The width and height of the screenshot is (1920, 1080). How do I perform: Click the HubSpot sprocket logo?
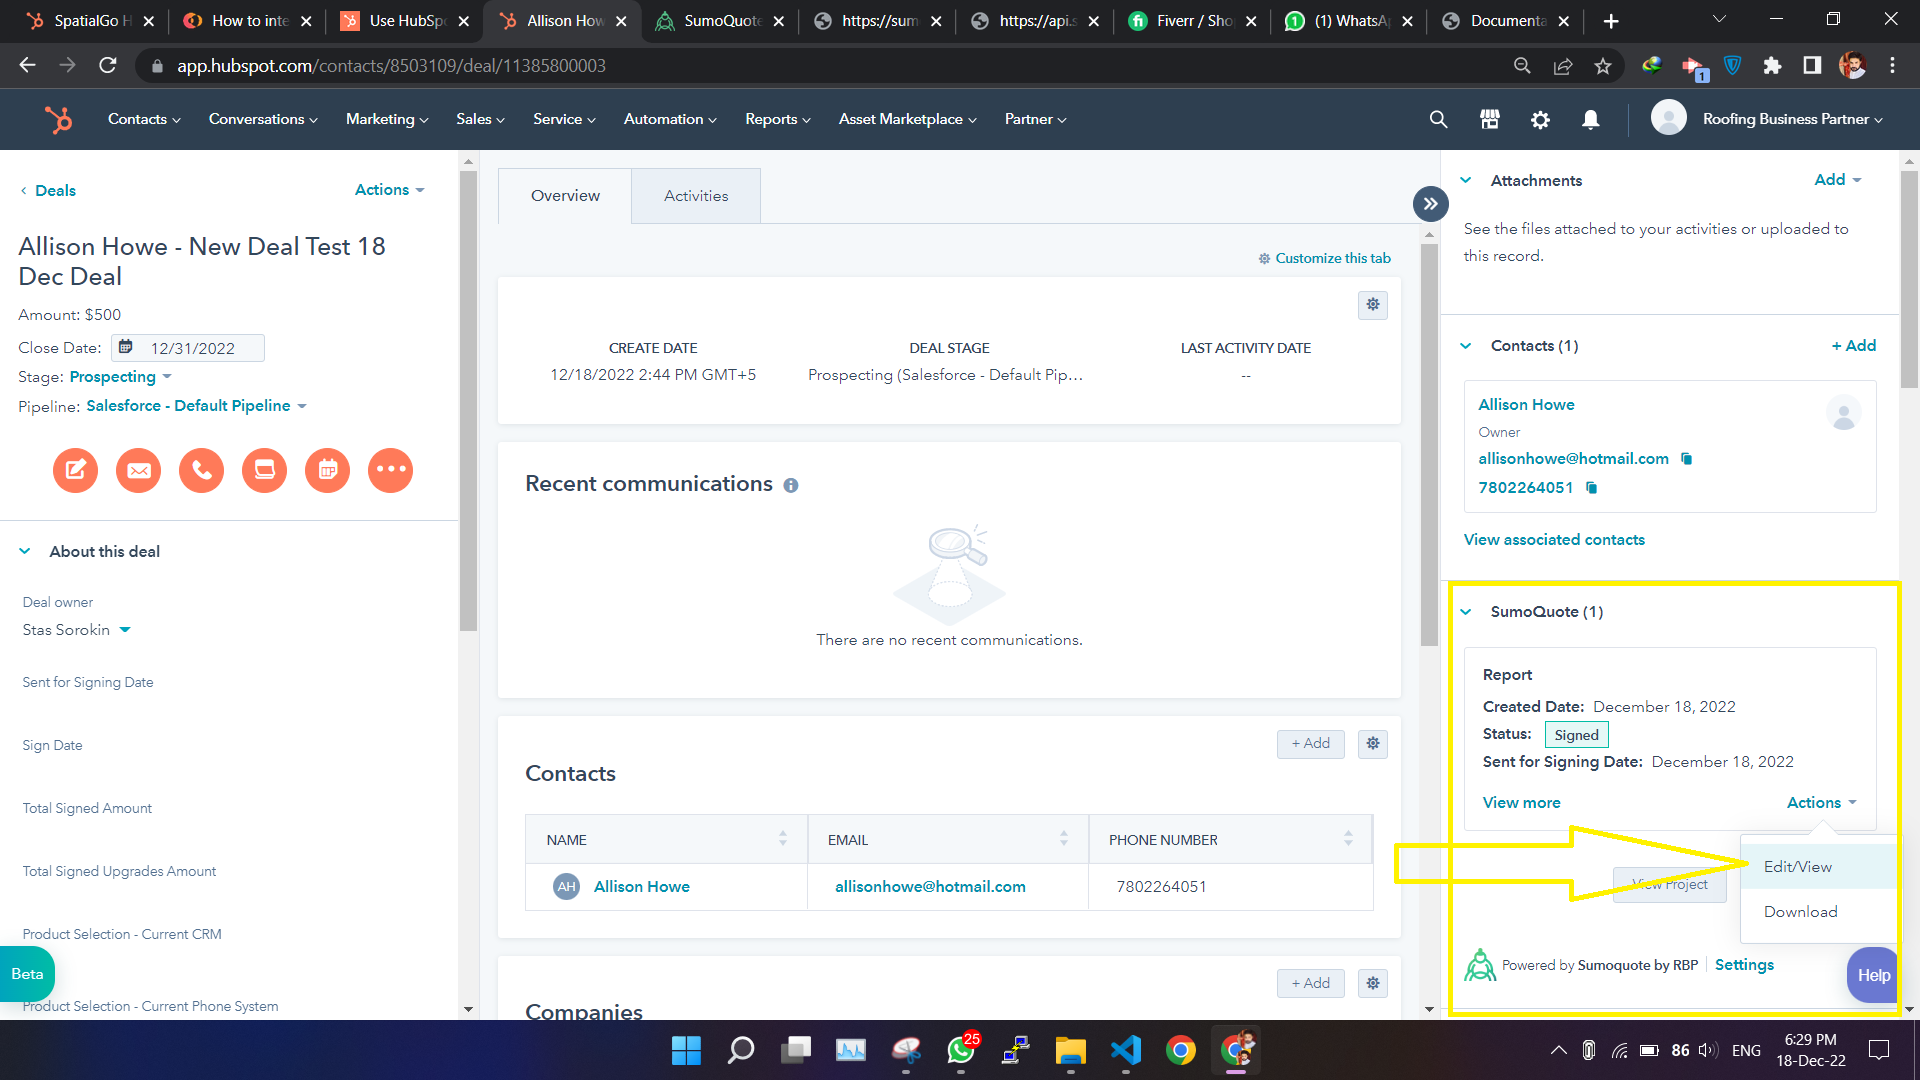pyautogui.click(x=59, y=119)
